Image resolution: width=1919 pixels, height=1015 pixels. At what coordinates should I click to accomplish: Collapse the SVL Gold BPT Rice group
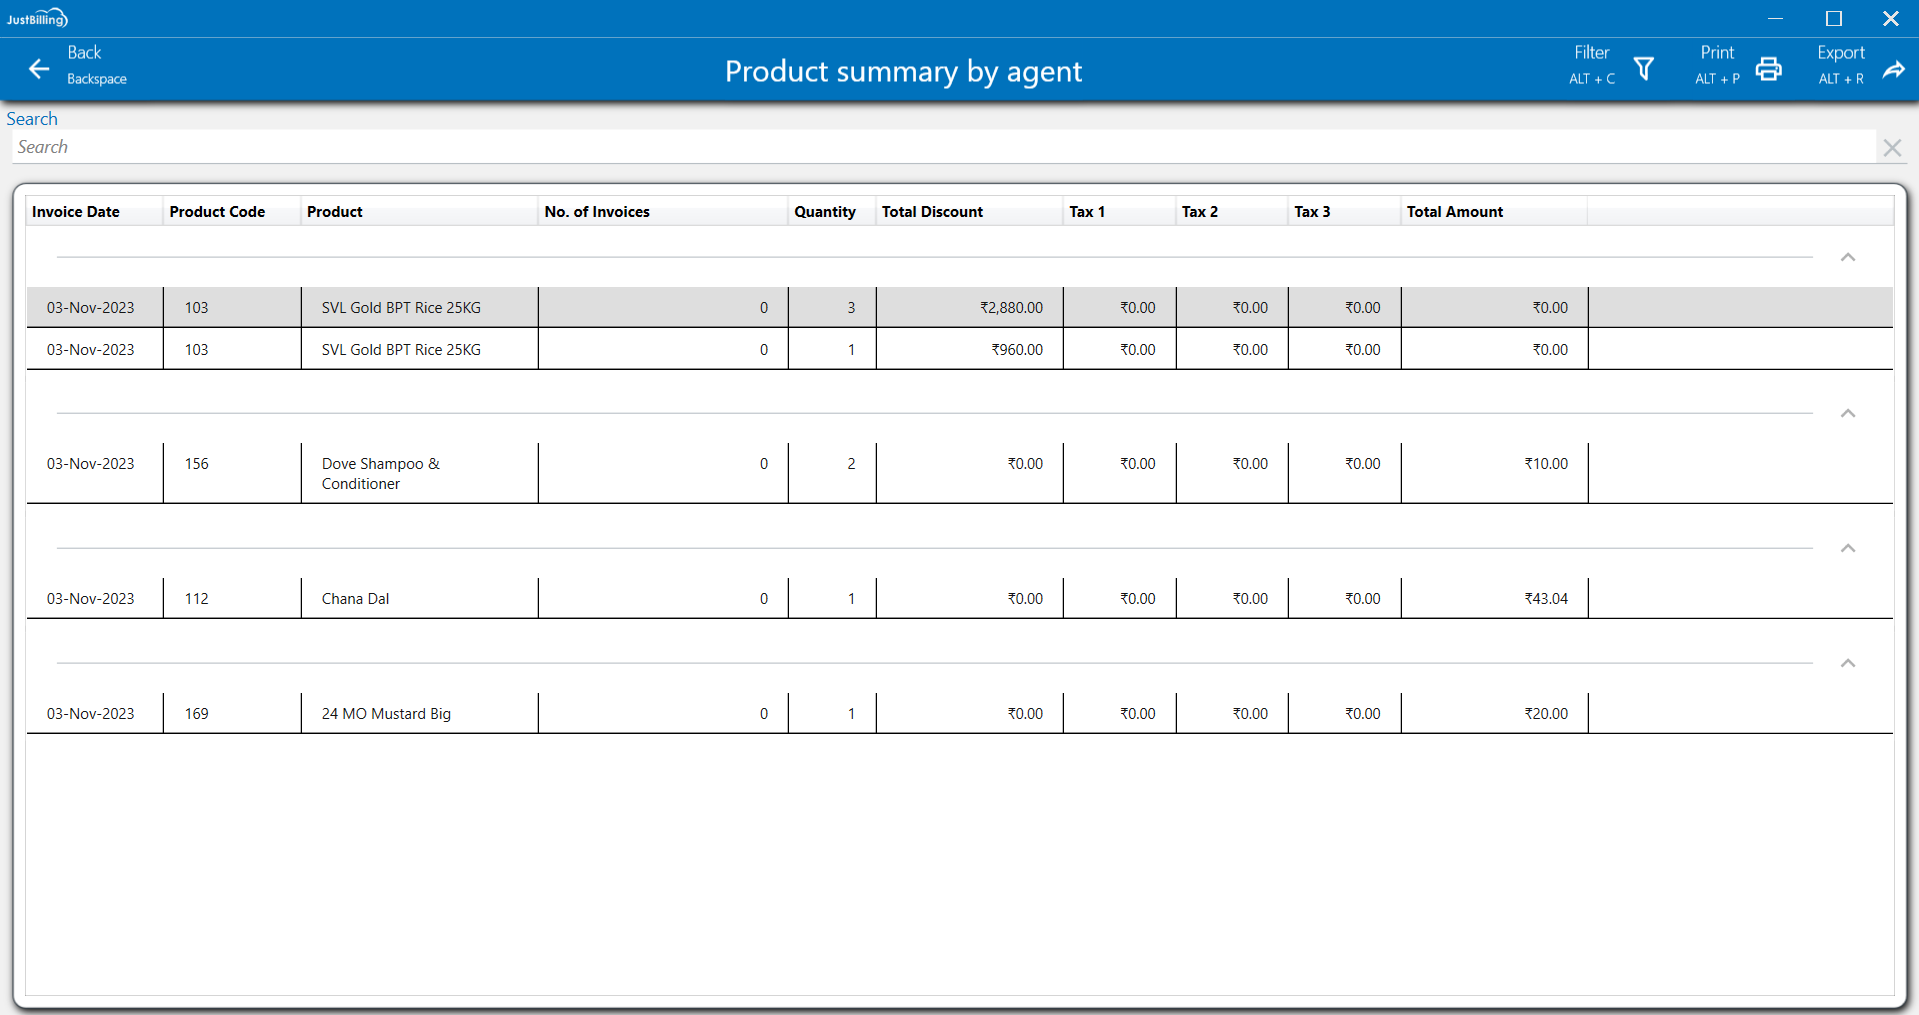pyautogui.click(x=1847, y=258)
